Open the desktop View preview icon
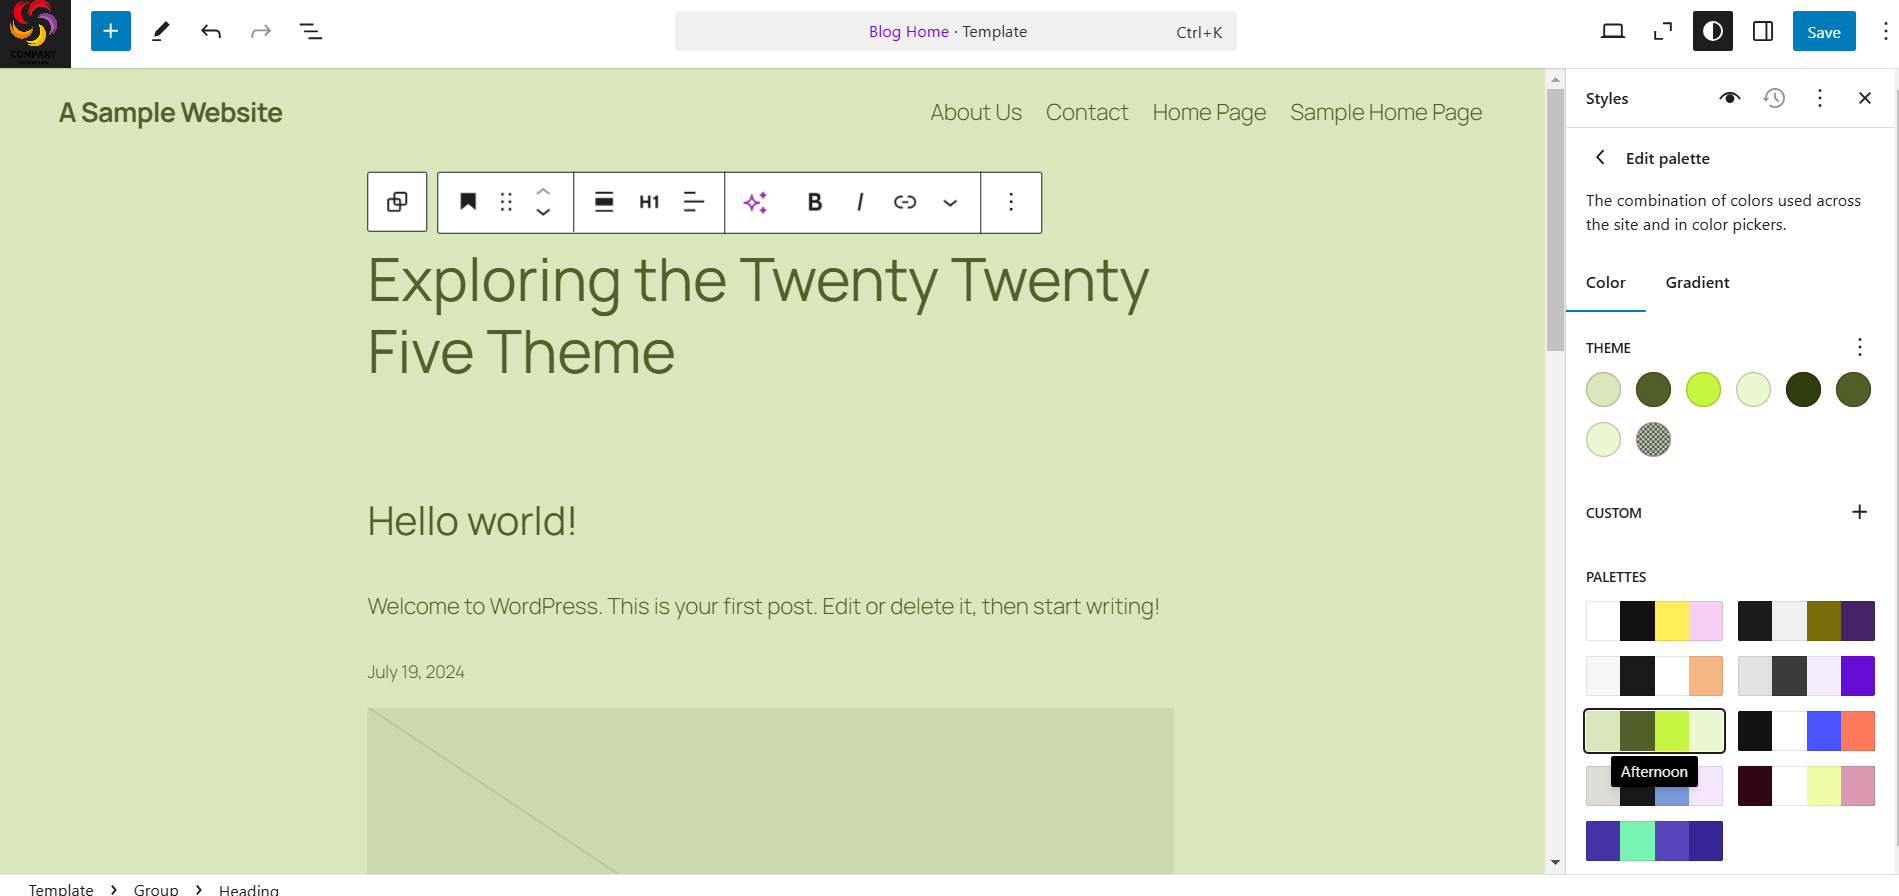 pyautogui.click(x=1613, y=31)
